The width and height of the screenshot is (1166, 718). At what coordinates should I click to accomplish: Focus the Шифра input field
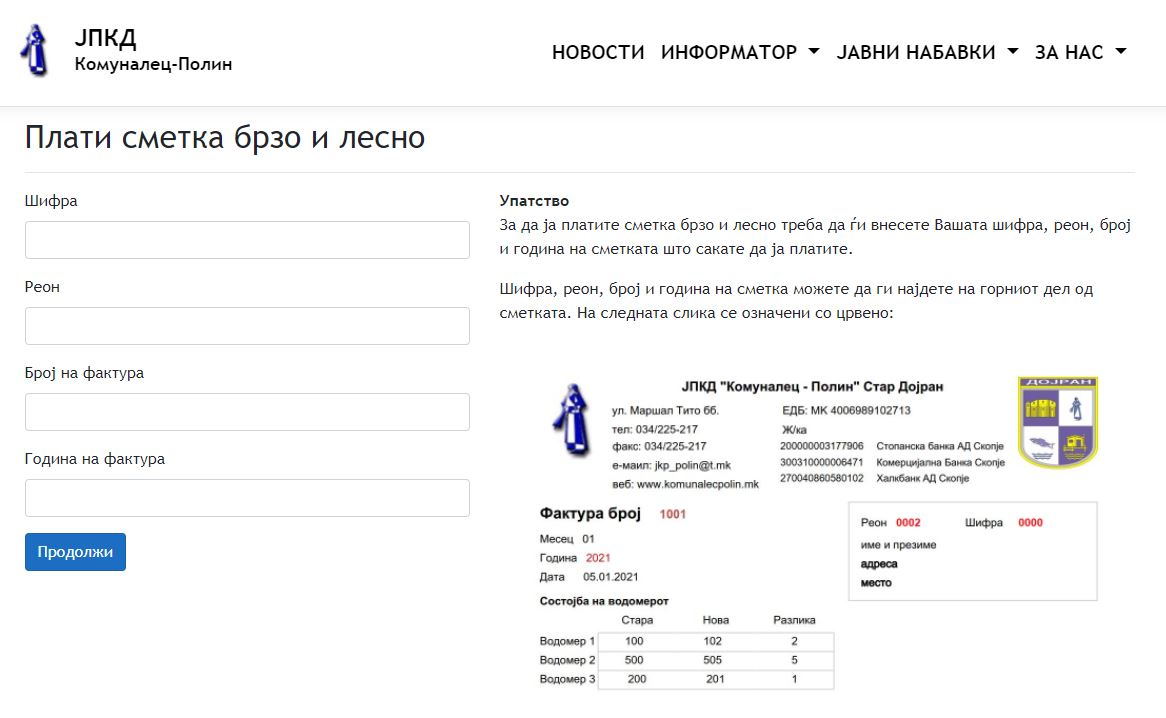(x=247, y=240)
